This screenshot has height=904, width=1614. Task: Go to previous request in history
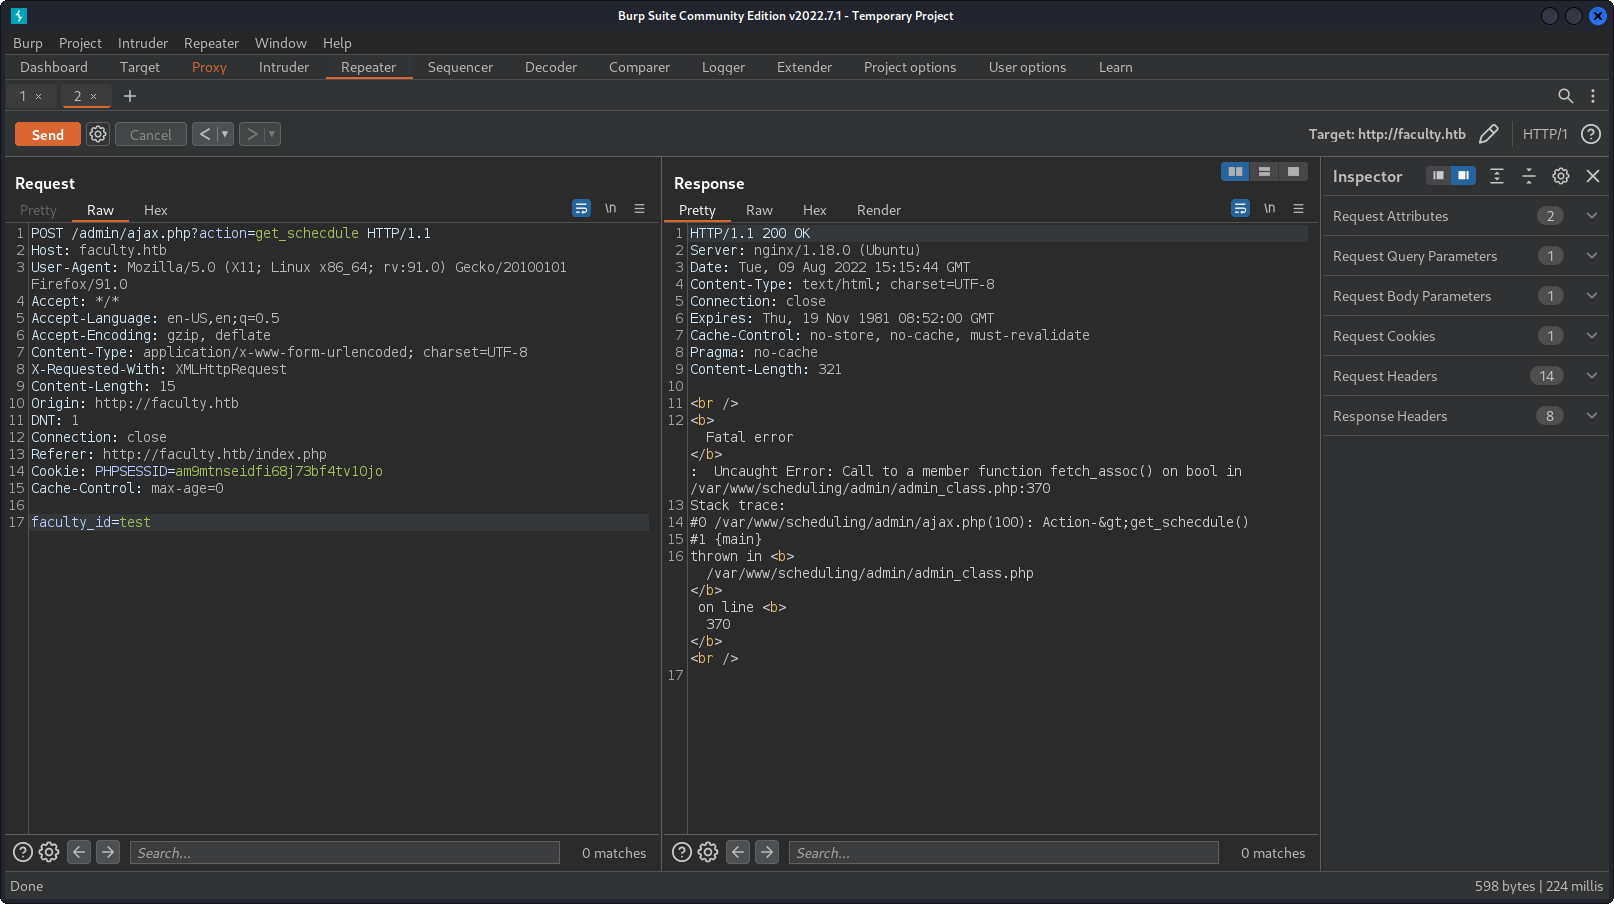point(204,134)
